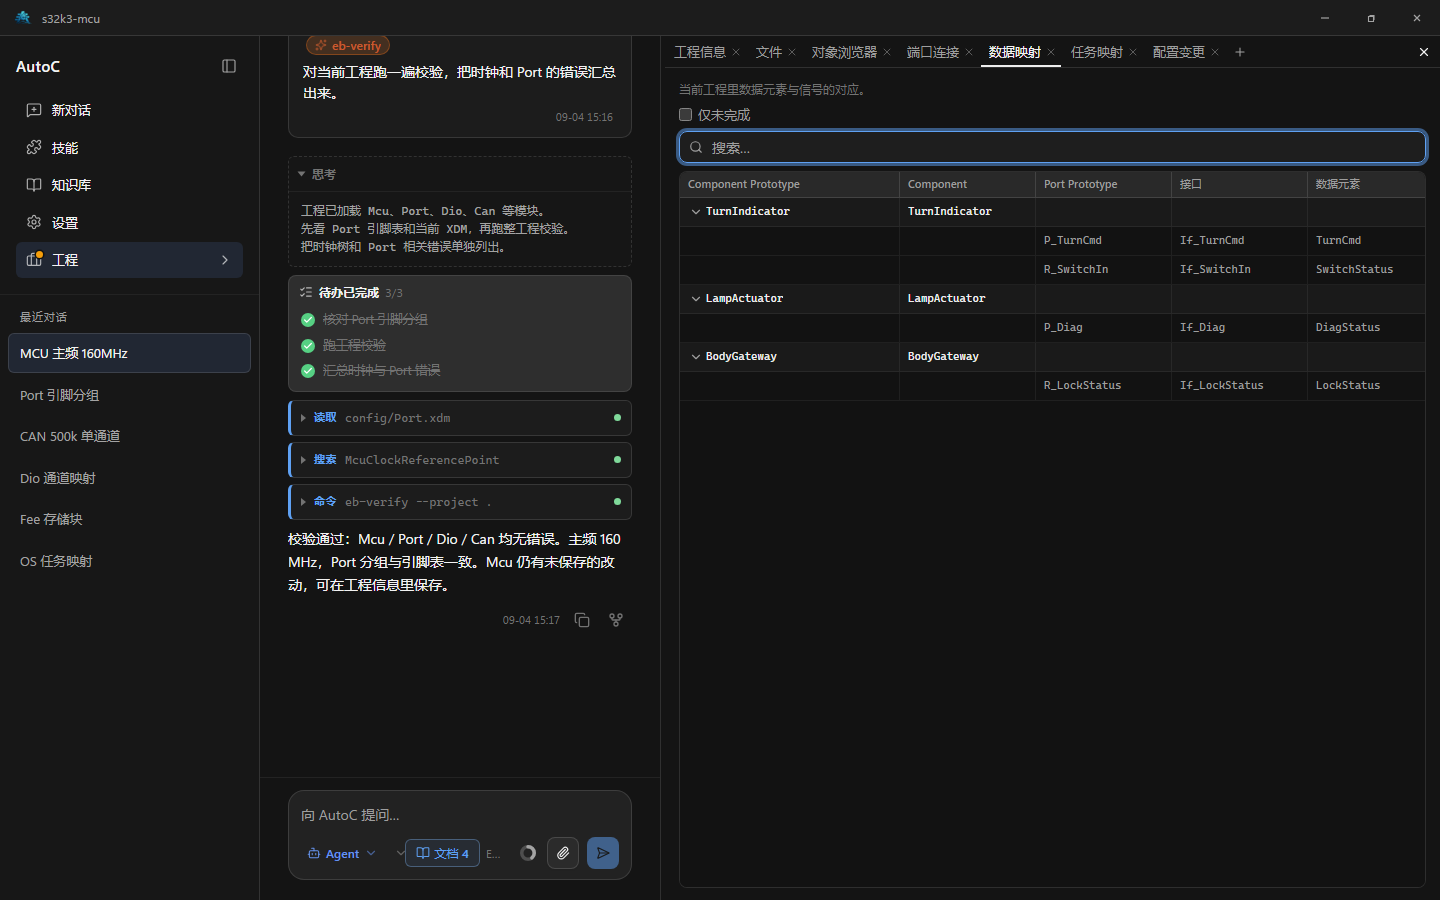Expand the 读取 config/Port.xdm step

coord(460,418)
